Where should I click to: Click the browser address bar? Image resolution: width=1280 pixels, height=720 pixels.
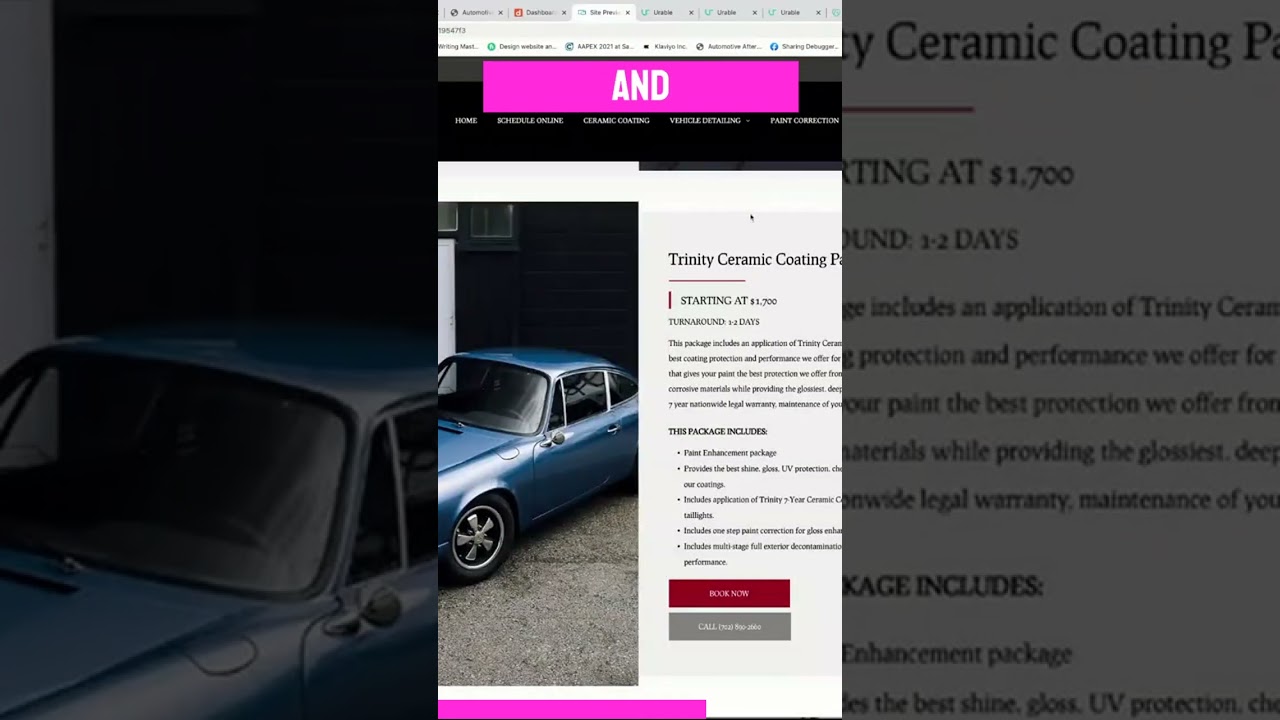(640, 31)
